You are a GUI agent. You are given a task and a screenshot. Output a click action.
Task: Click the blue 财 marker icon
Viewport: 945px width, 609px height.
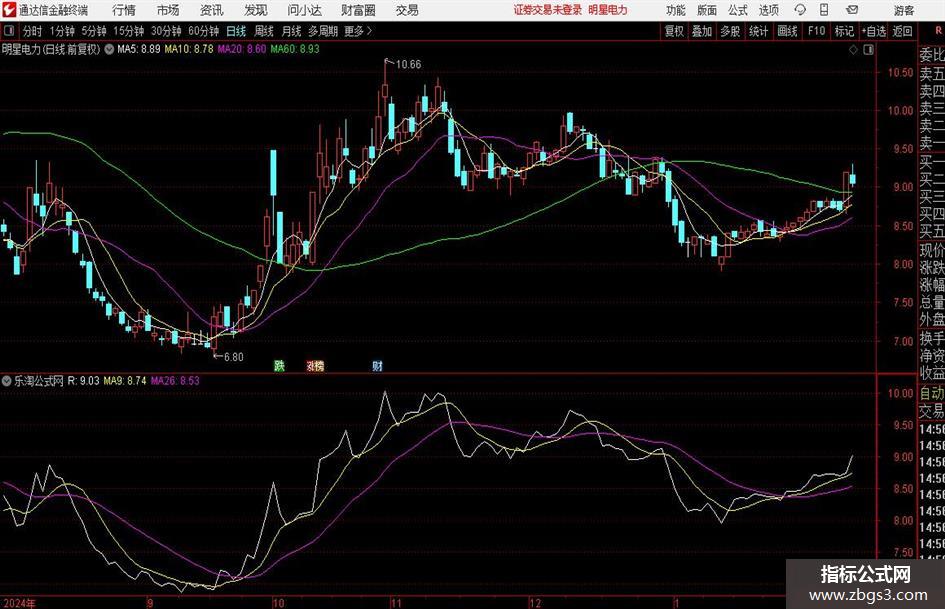coord(377,365)
